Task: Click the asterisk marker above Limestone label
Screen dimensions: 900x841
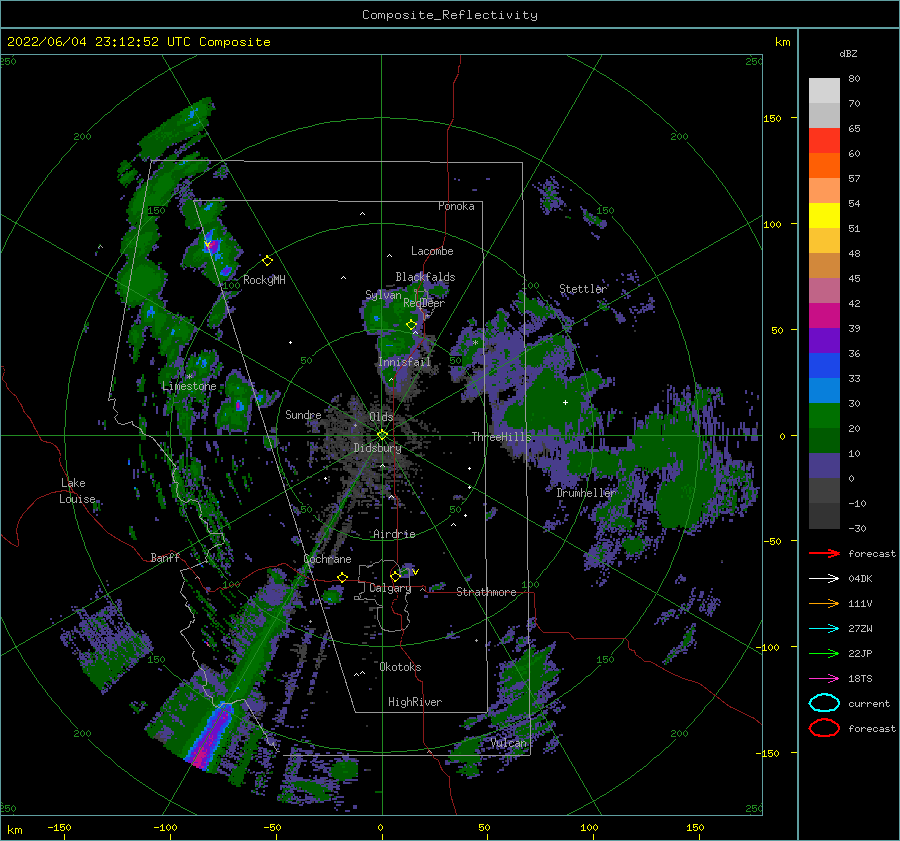Action: (x=189, y=377)
